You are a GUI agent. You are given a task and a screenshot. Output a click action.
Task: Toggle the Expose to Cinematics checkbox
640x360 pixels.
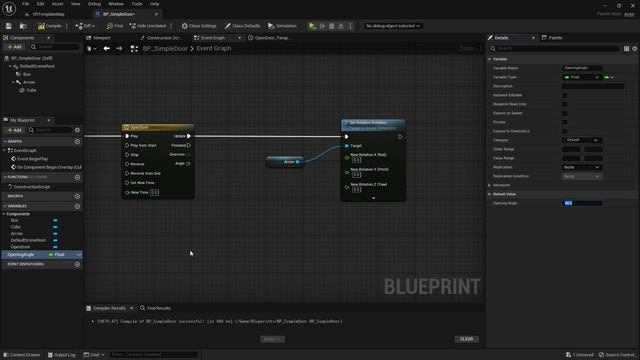(564, 131)
